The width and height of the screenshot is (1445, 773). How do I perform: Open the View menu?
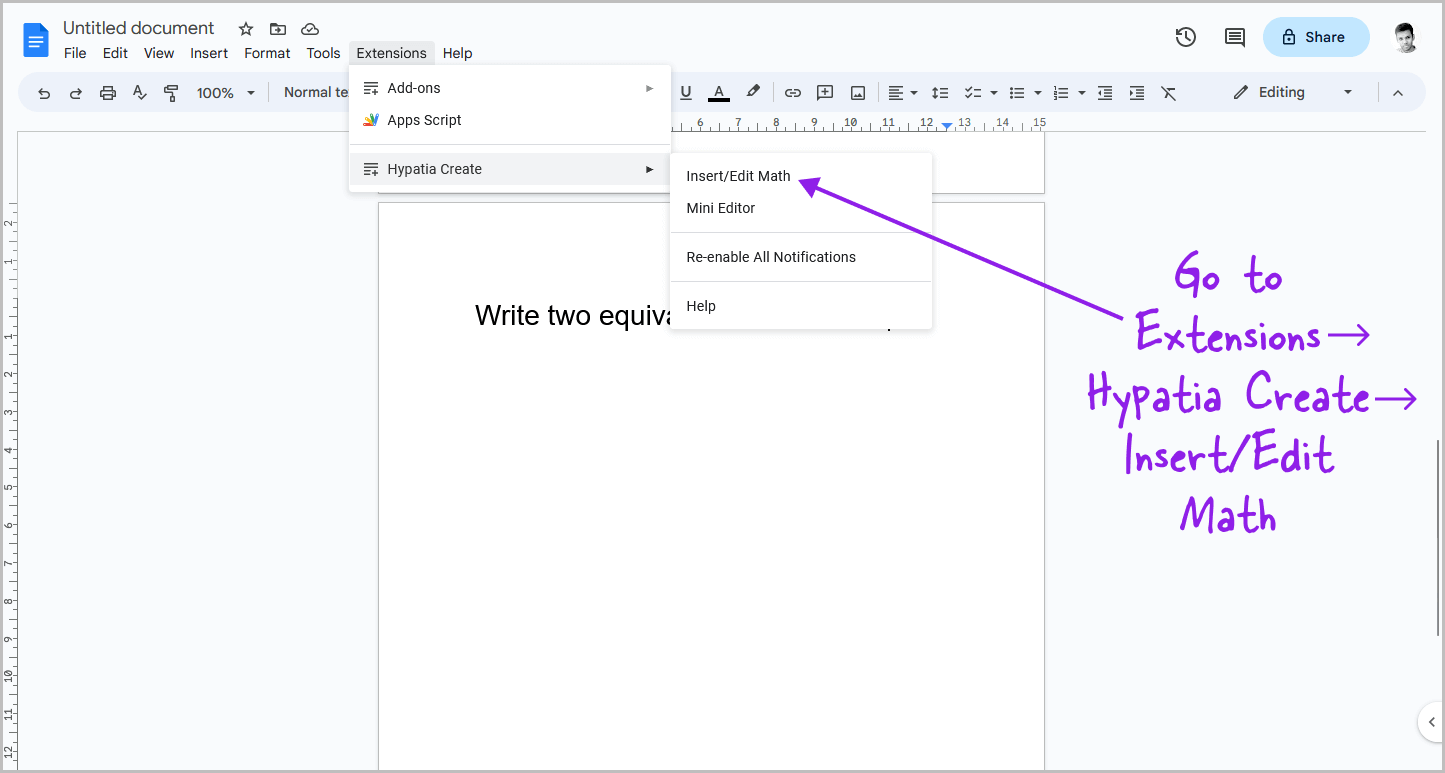(x=159, y=53)
